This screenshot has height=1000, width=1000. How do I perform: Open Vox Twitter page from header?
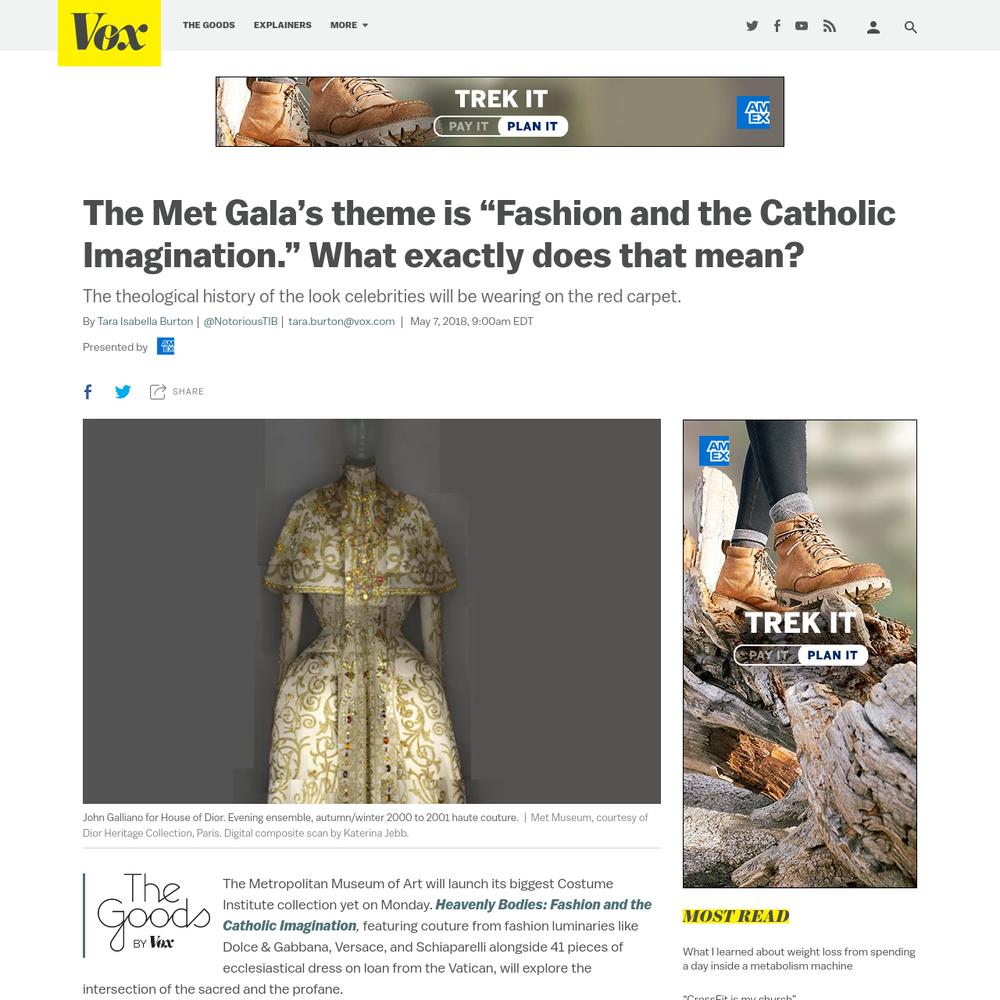752,26
